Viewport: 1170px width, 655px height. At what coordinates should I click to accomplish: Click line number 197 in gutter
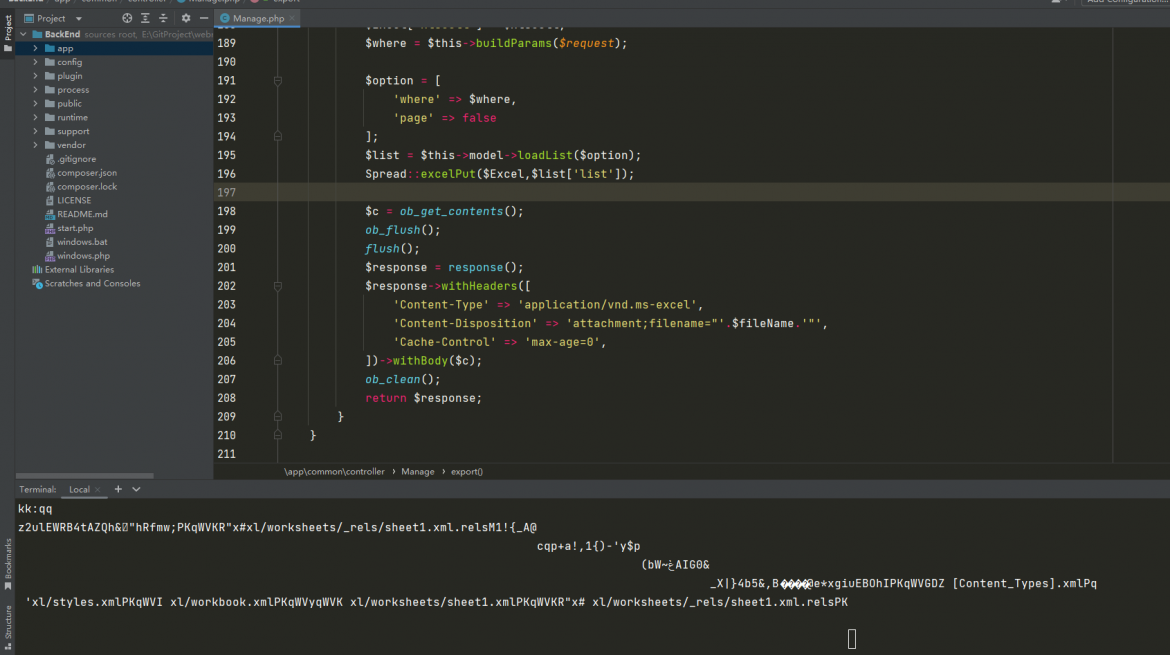tap(226, 192)
